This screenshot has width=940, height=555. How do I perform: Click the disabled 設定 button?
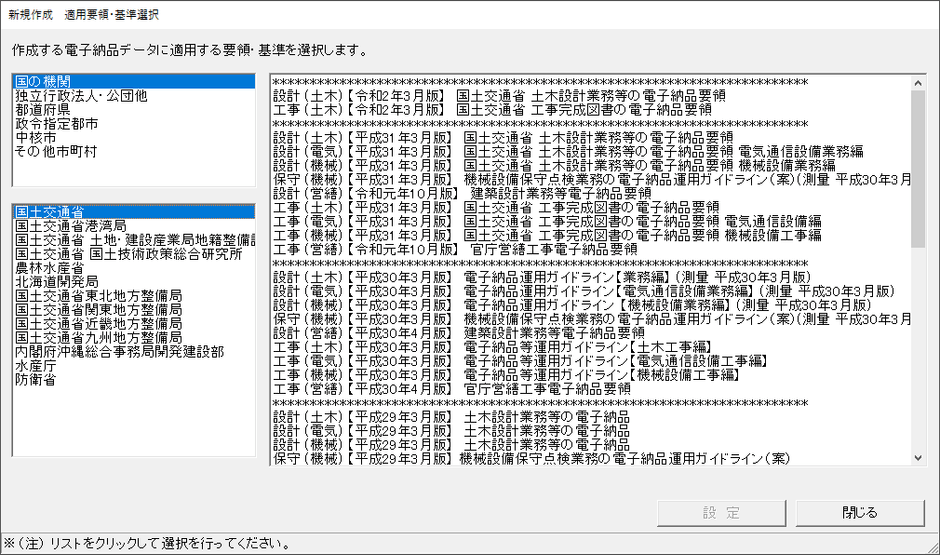click(x=721, y=513)
